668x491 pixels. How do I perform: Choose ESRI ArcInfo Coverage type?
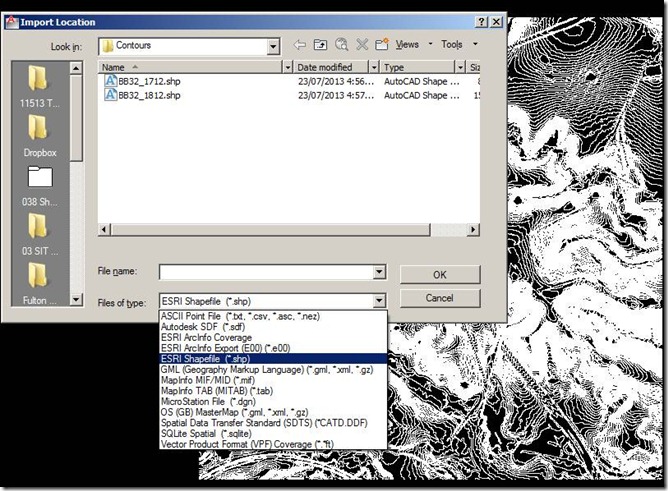273,338
